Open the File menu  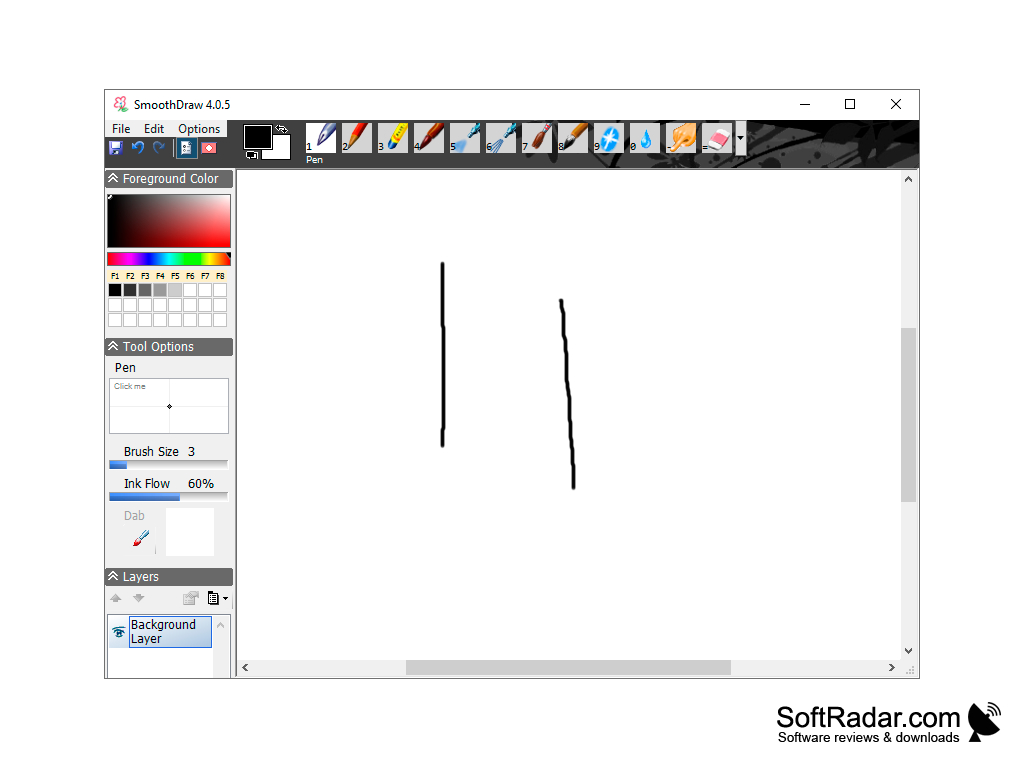[x=121, y=129]
